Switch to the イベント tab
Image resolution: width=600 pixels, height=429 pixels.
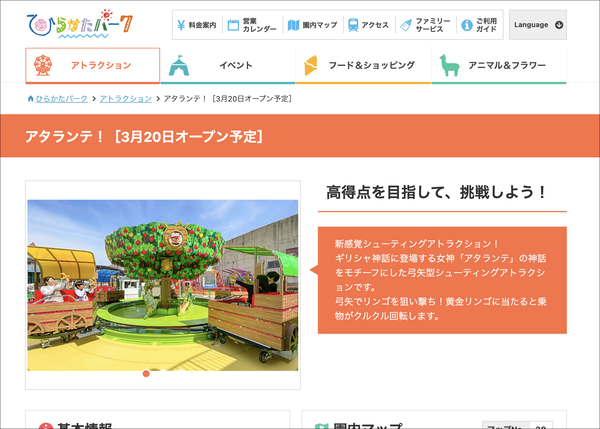click(228, 65)
